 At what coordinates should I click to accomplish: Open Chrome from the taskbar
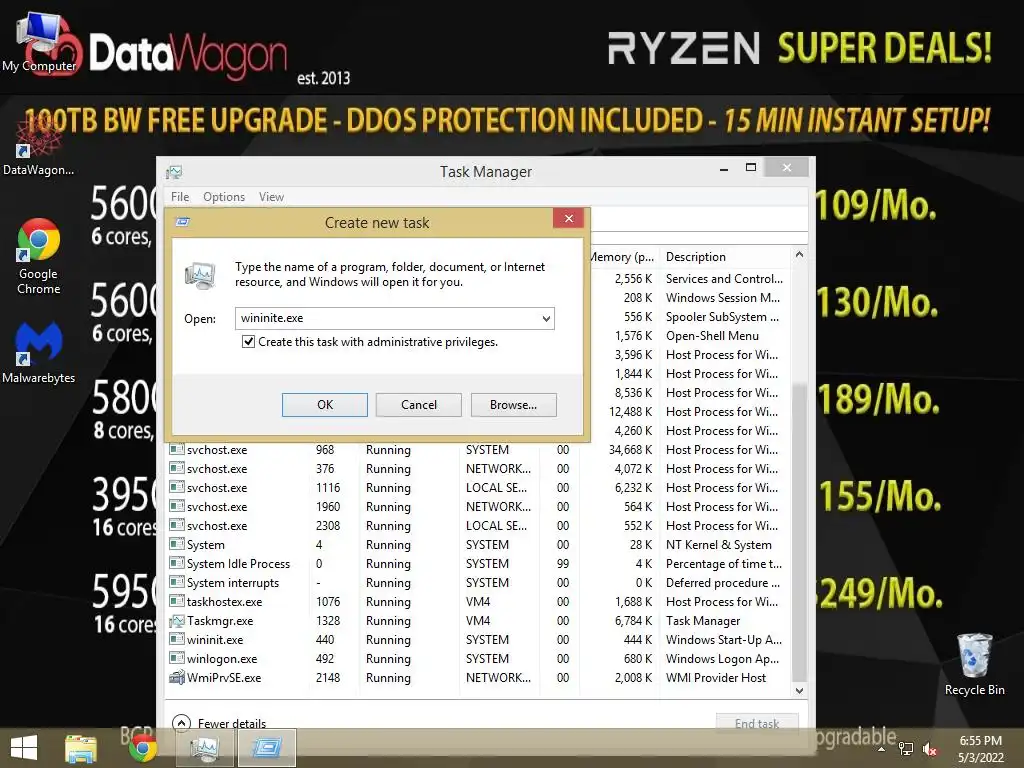(142, 748)
